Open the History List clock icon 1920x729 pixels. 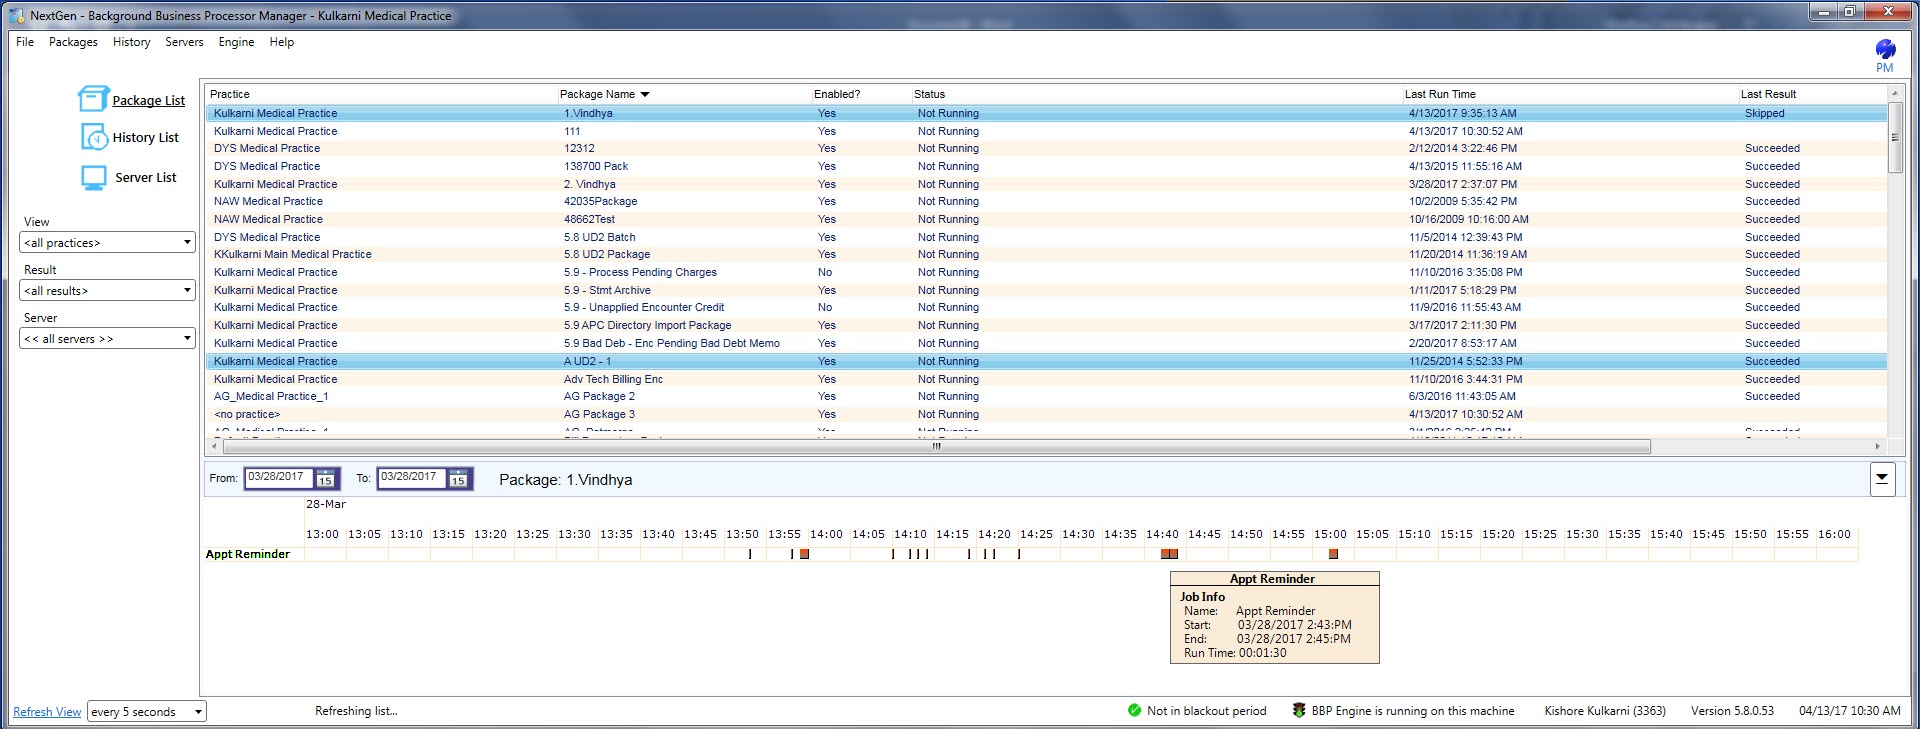click(94, 137)
